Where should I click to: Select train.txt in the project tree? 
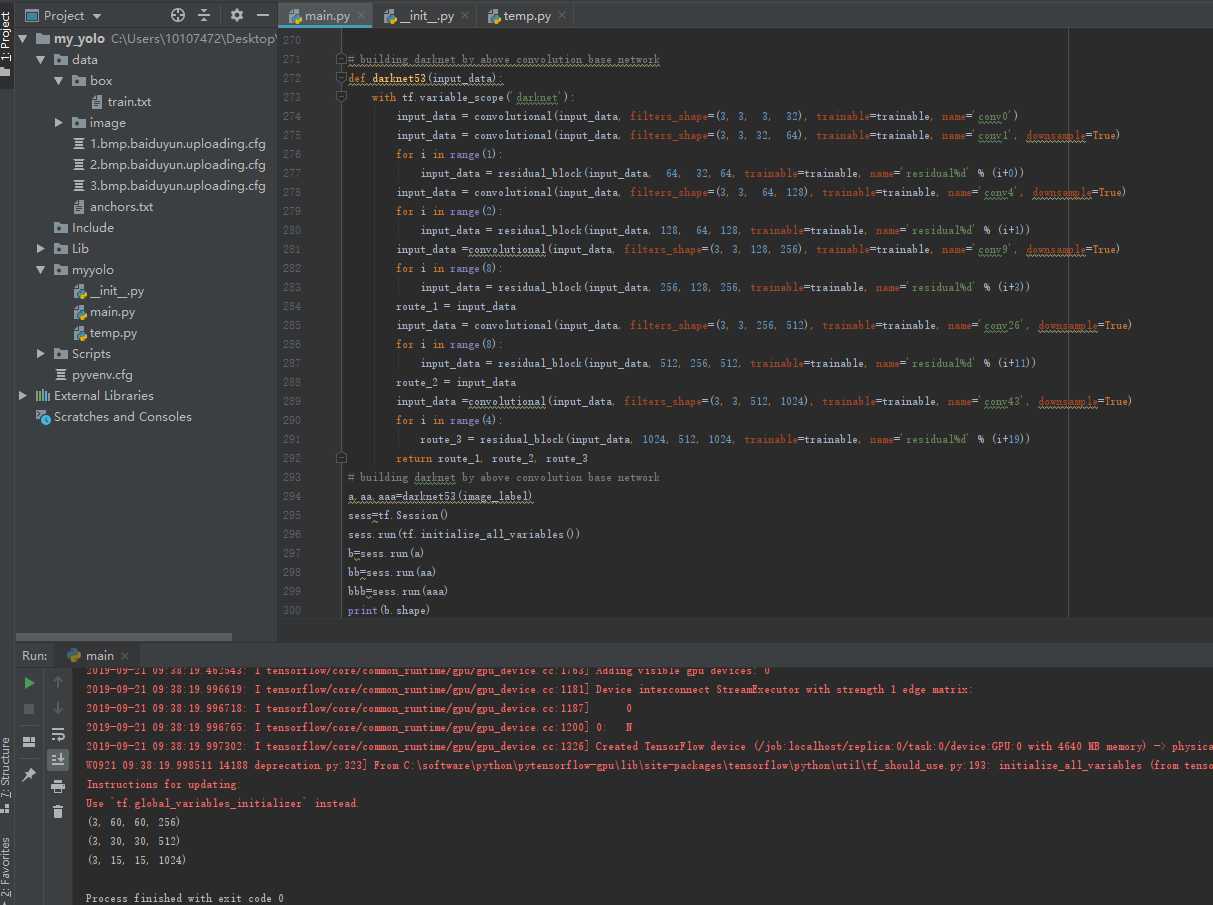(x=129, y=102)
